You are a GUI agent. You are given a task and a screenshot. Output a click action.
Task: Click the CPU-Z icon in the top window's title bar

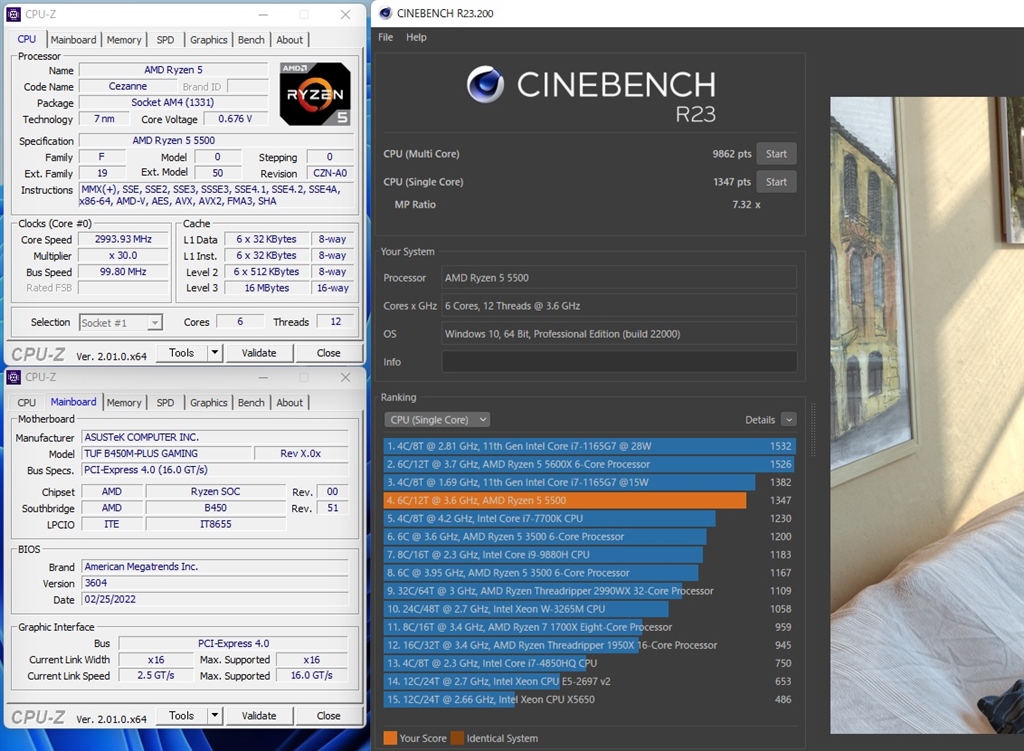coord(14,14)
